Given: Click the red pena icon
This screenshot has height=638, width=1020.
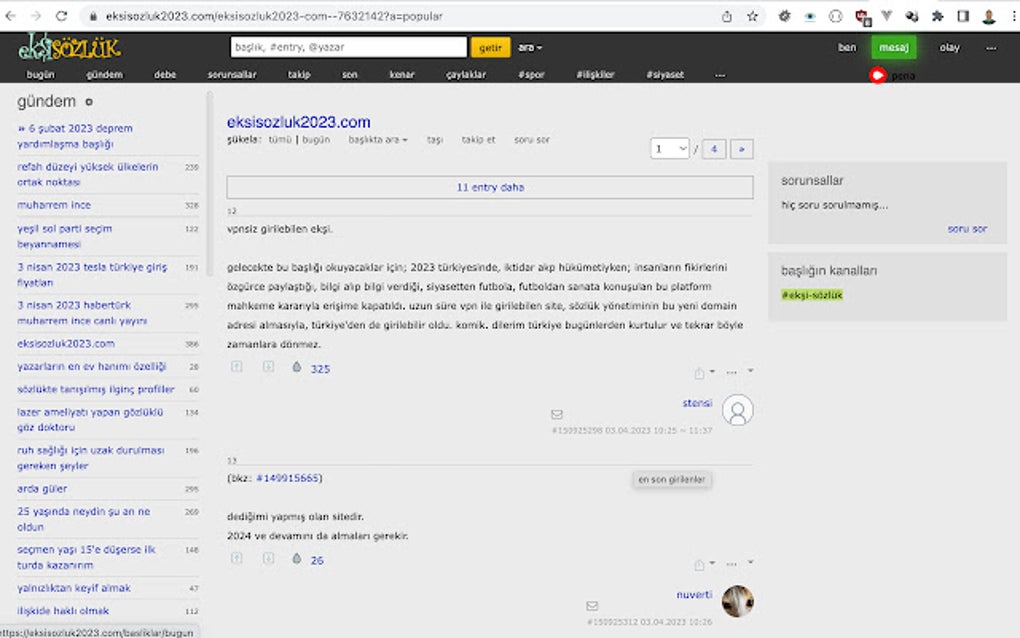Looking at the screenshot, I should coord(878,75).
